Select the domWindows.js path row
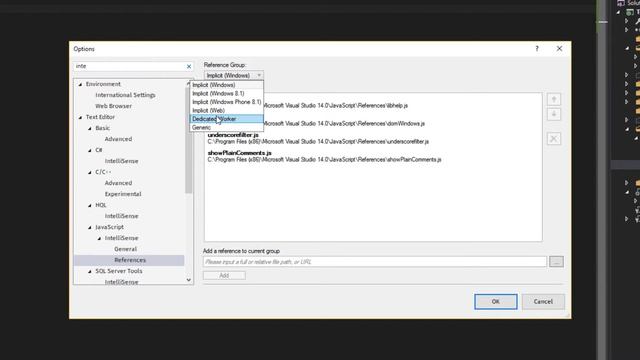The width and height of the screenshot is (640, 360). tap(344, 123)
